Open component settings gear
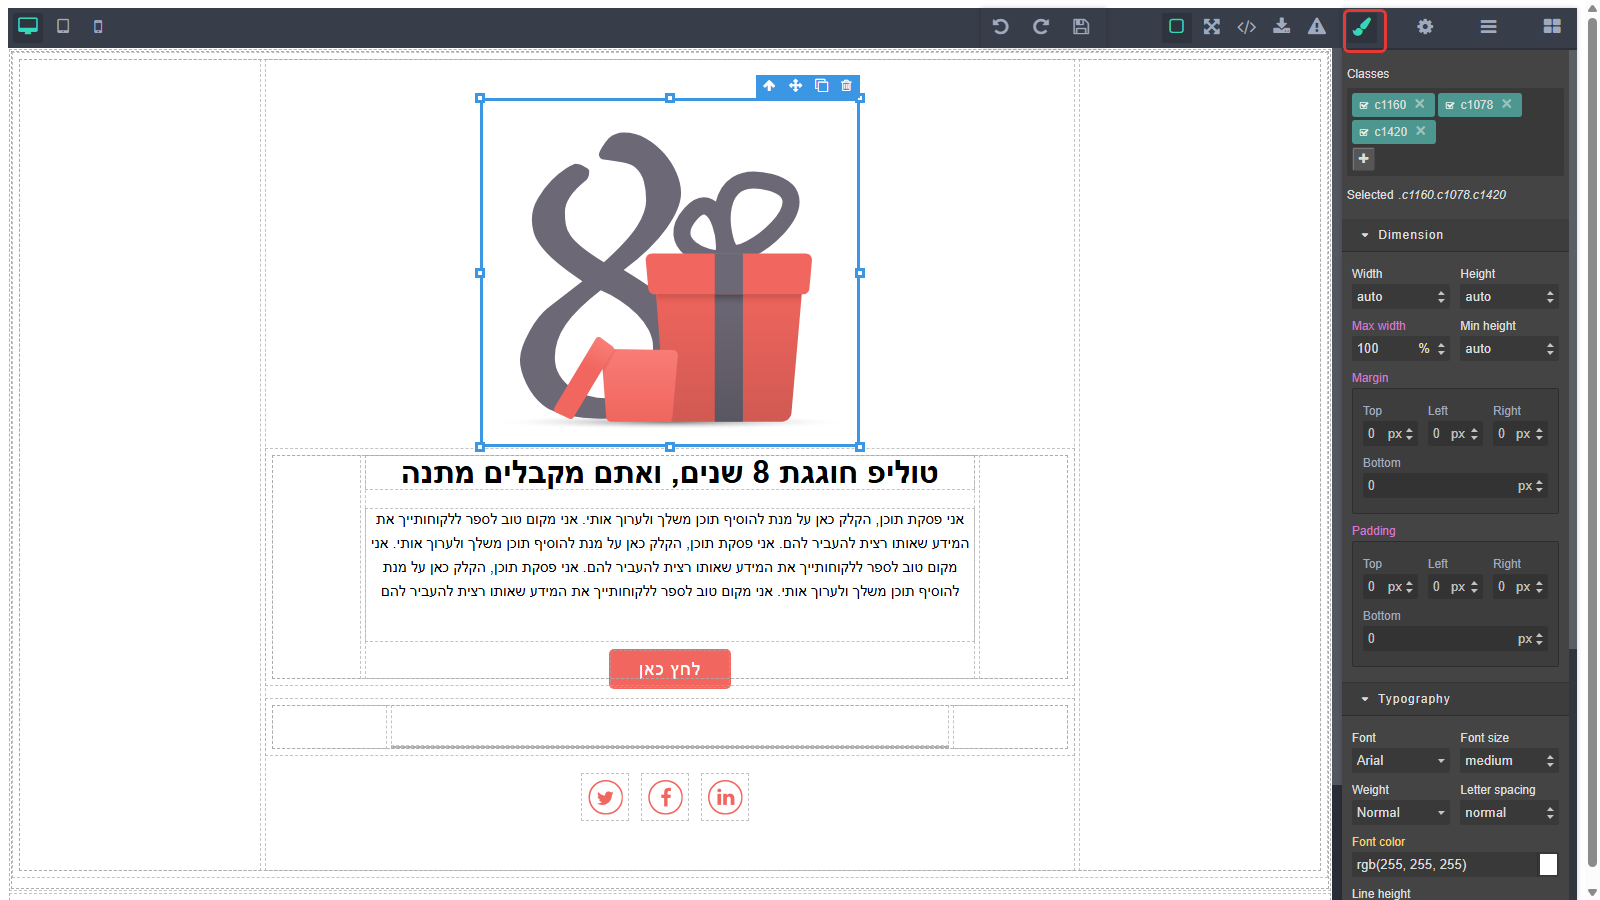1600x900 pixels. (x=1425, y=27)
